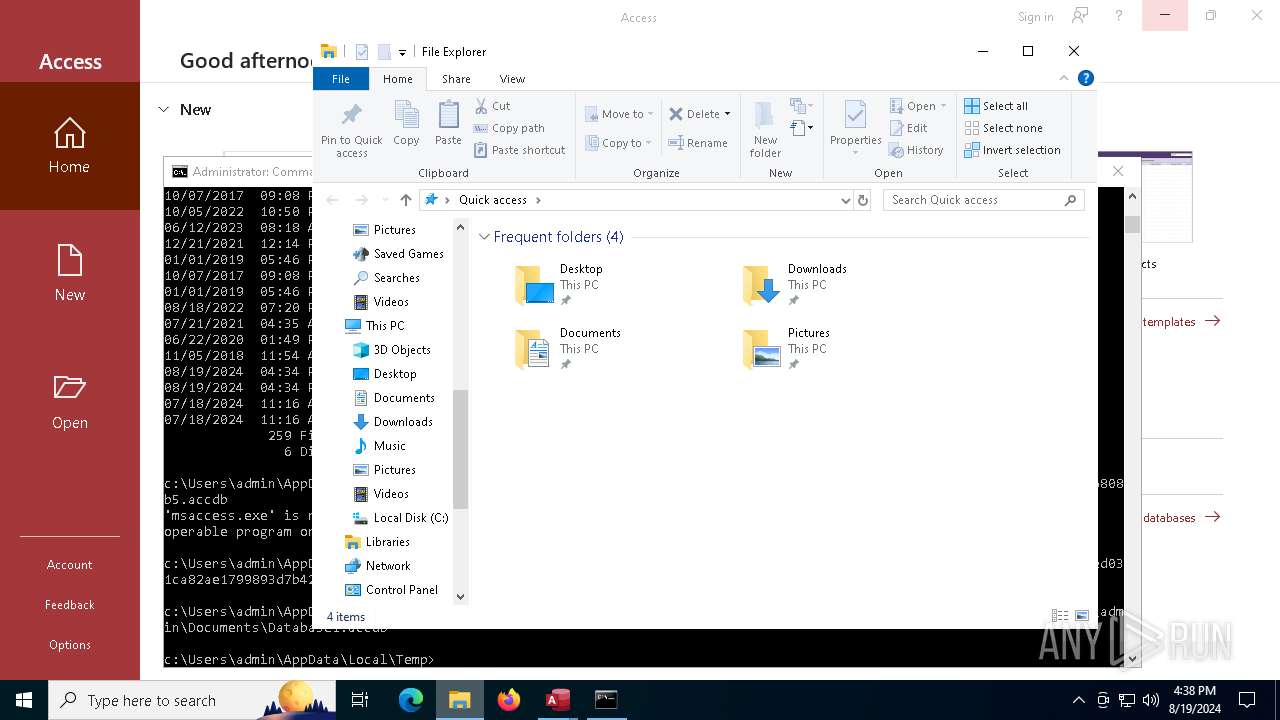The height and width of the screenshot is (720, 1280).
Task: Refresh the Quick access location
Action: coord(863,200)
